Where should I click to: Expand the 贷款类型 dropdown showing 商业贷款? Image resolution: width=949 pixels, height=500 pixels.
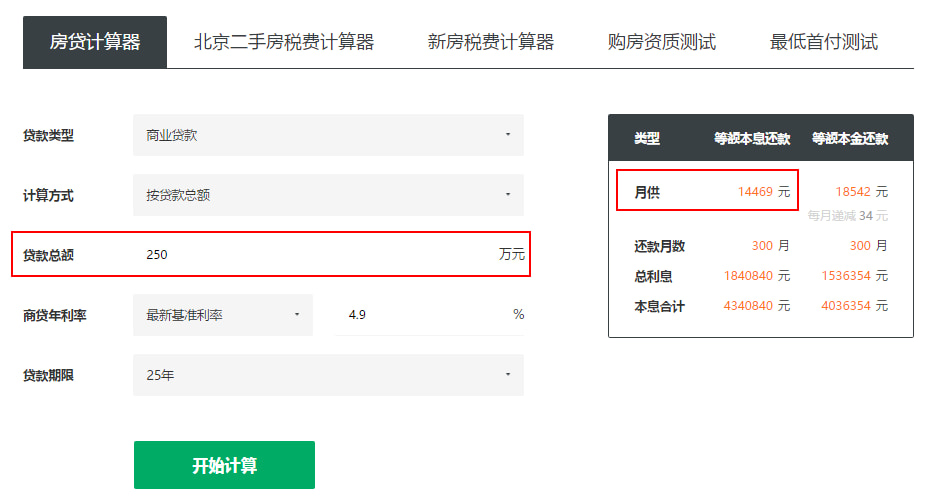pos(328,135)
